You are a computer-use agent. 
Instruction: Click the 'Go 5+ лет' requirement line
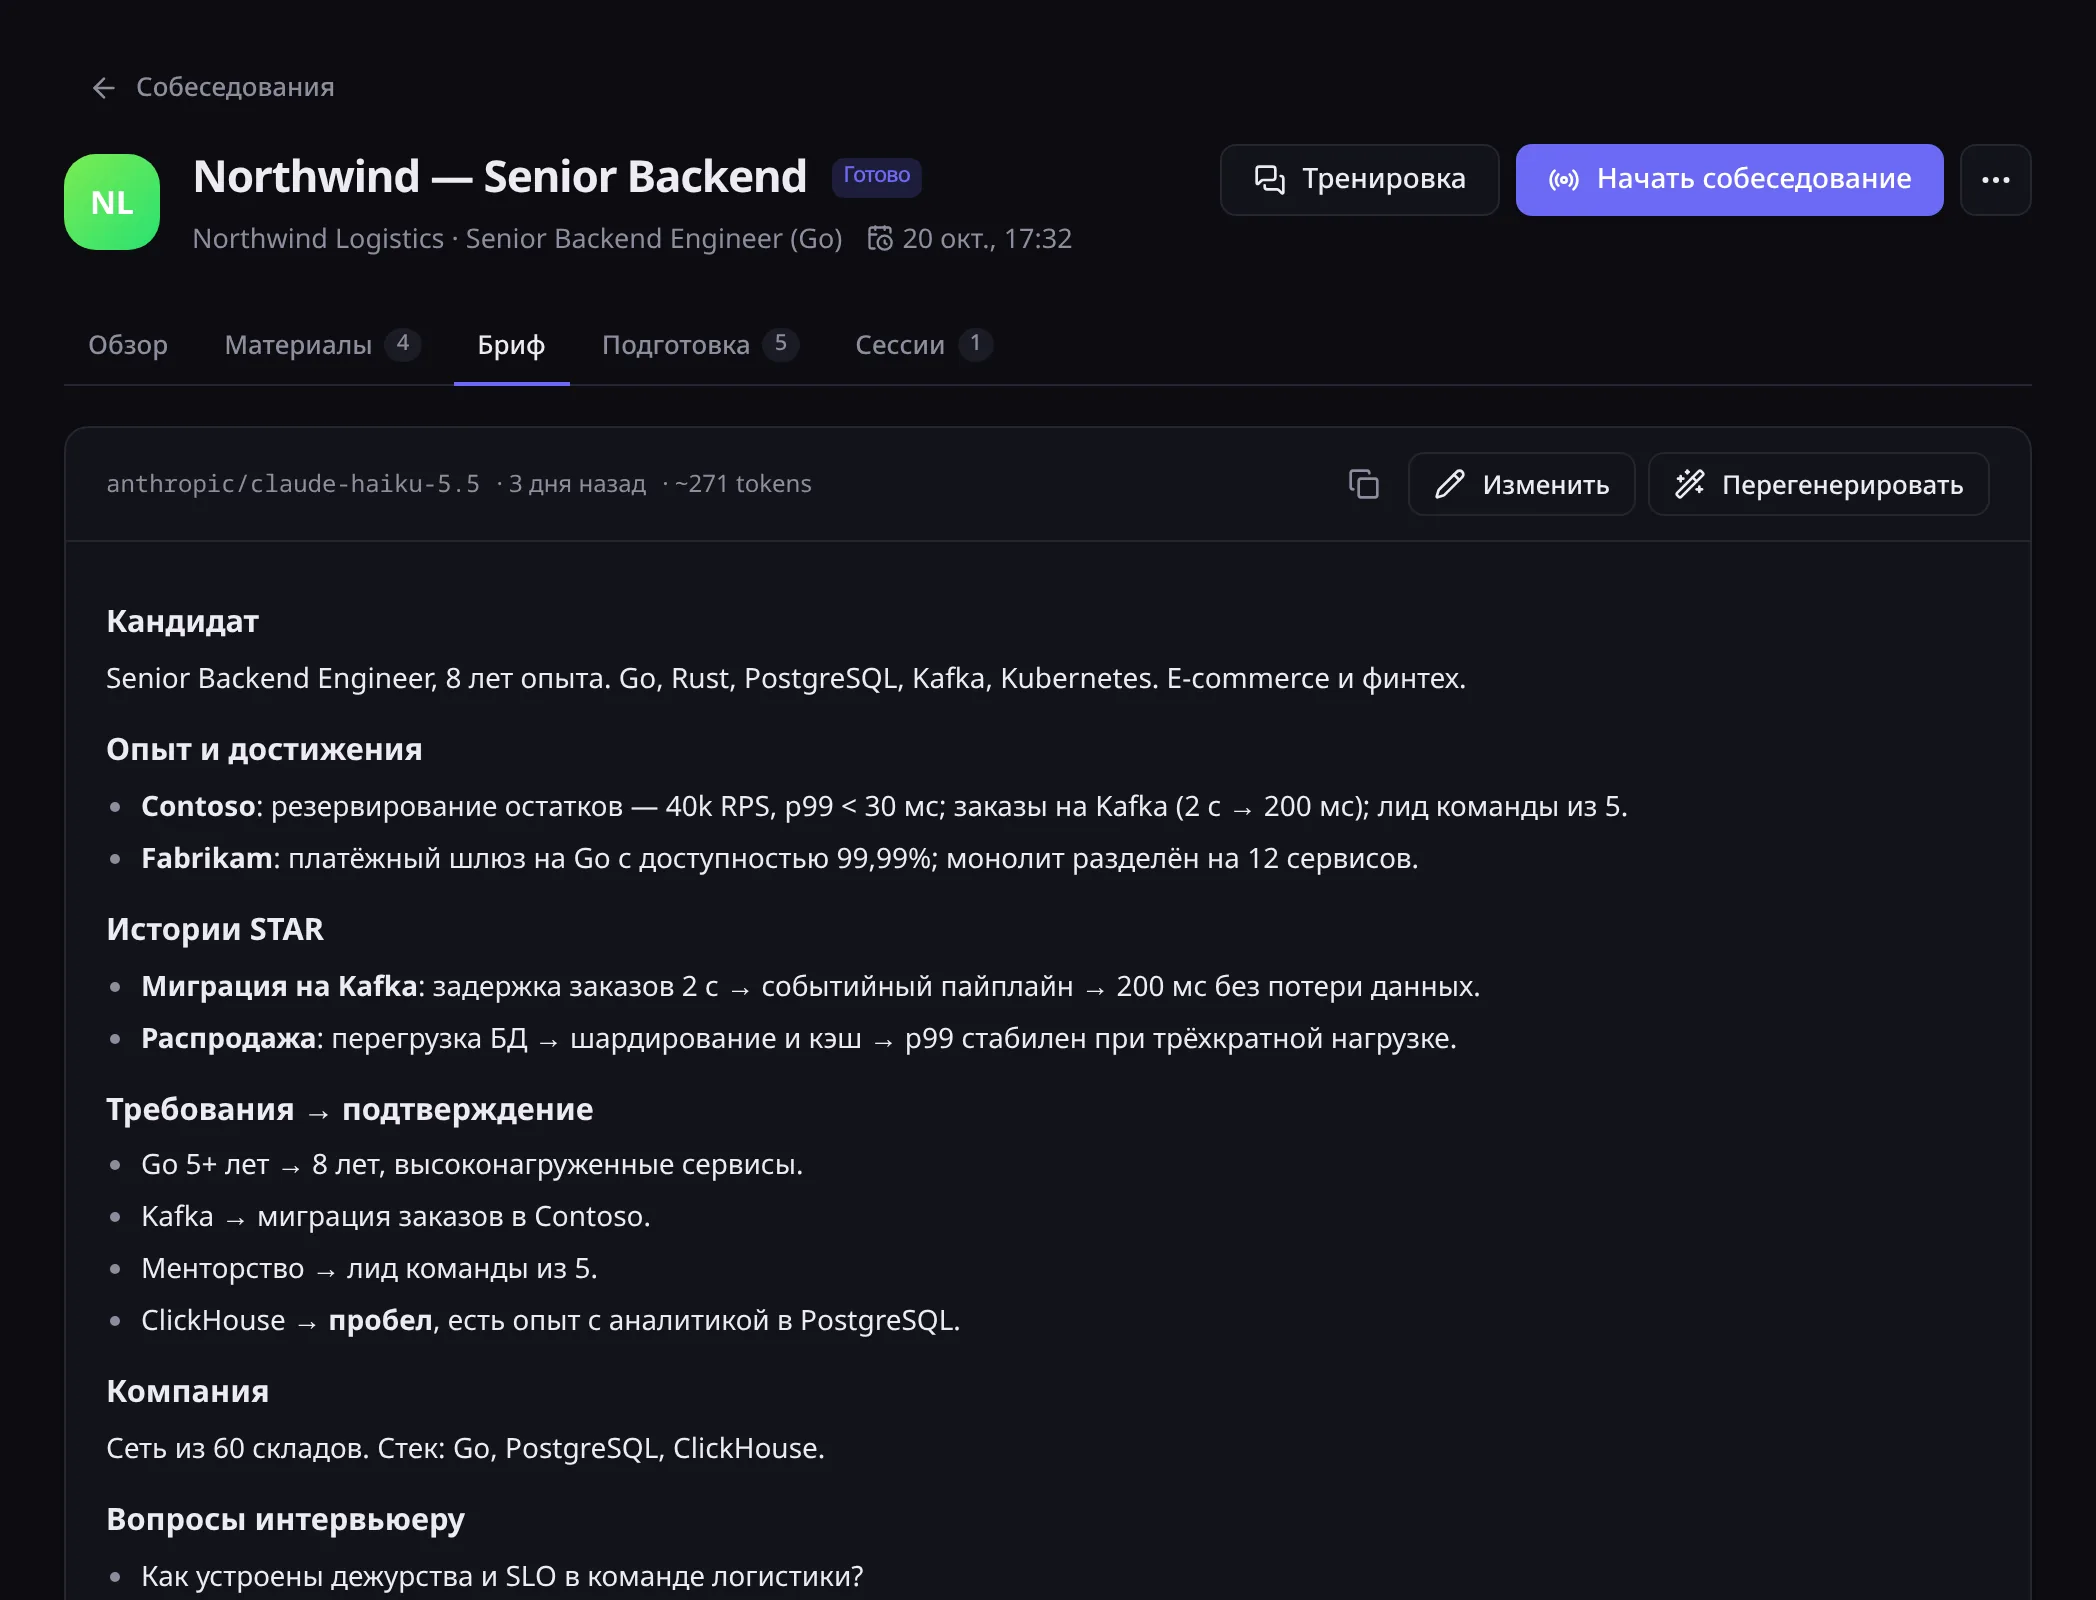[x=472, y=1164]
